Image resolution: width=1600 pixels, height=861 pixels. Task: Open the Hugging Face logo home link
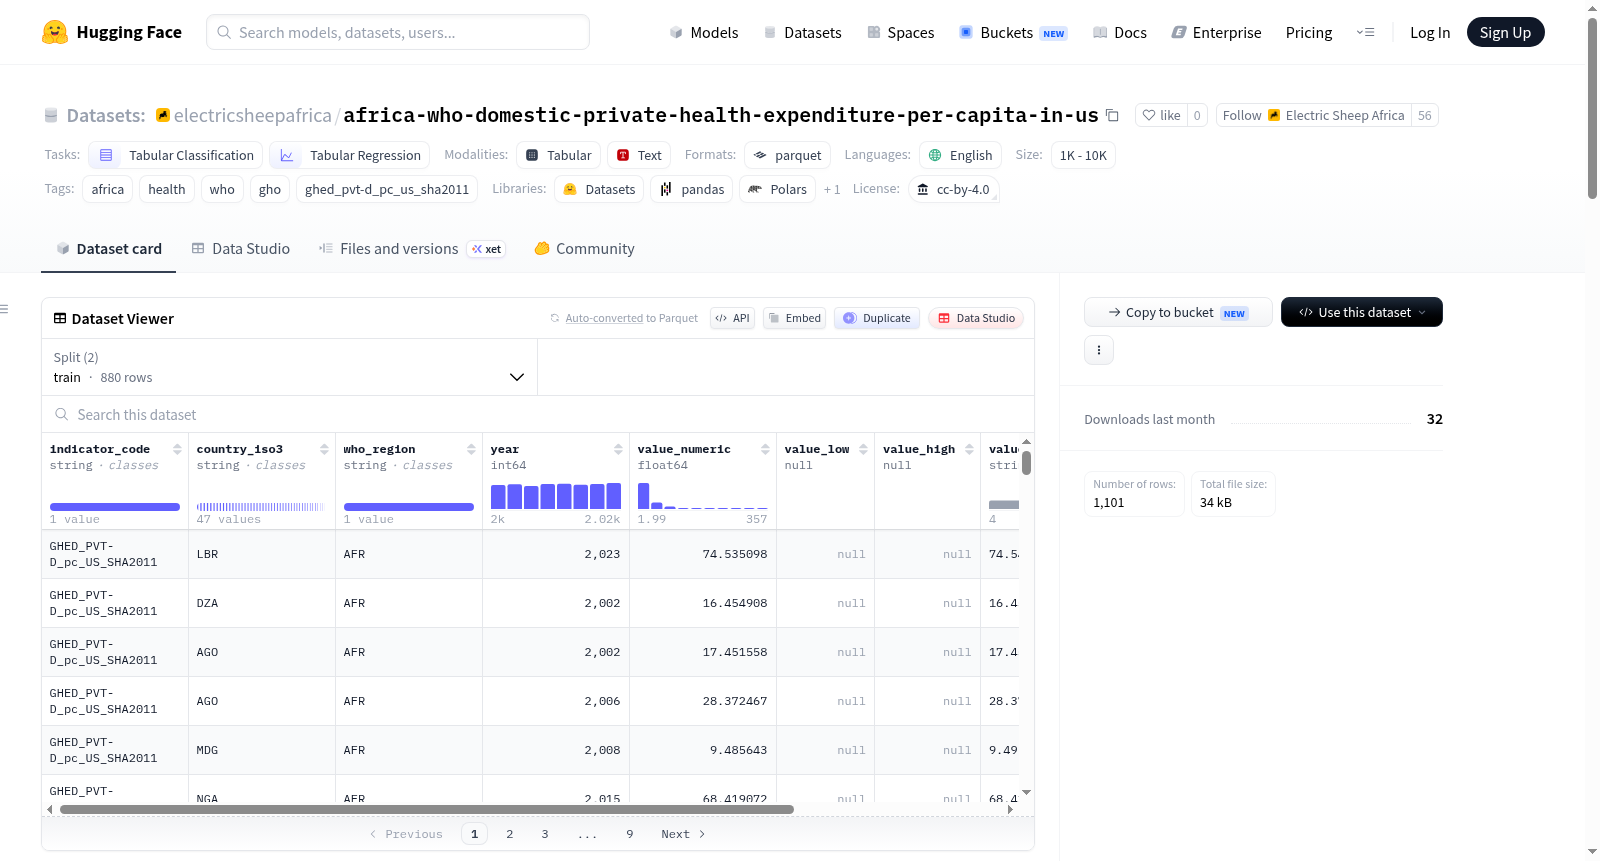coord(112,32)
